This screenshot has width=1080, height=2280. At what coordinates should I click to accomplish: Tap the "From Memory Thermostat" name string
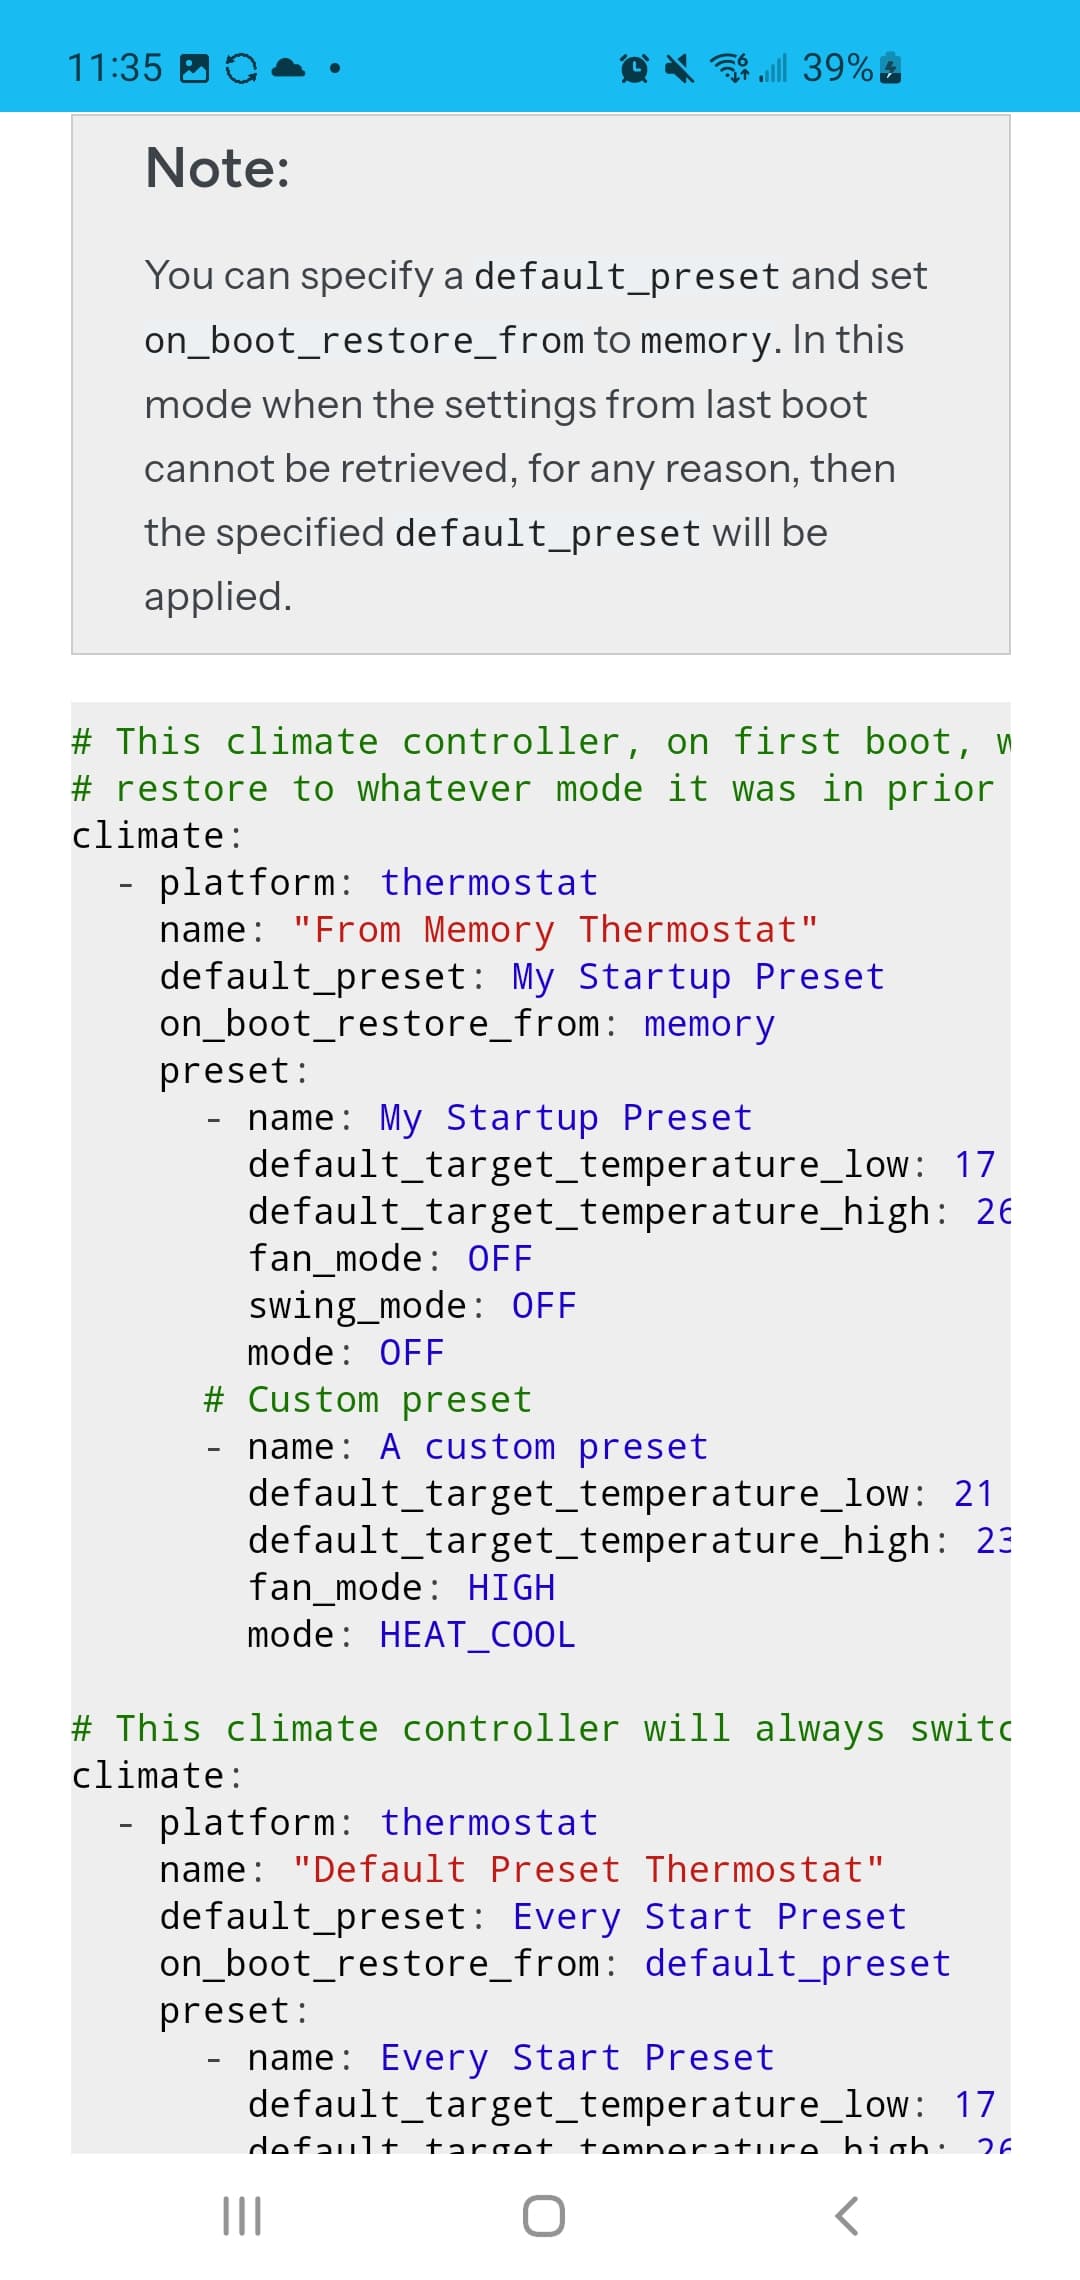tap(556, 930)
